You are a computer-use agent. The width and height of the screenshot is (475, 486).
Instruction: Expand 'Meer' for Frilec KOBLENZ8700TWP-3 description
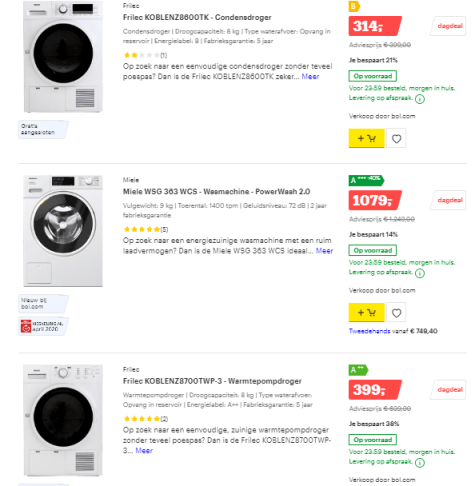pyautogui.click(x=144, y=451)
